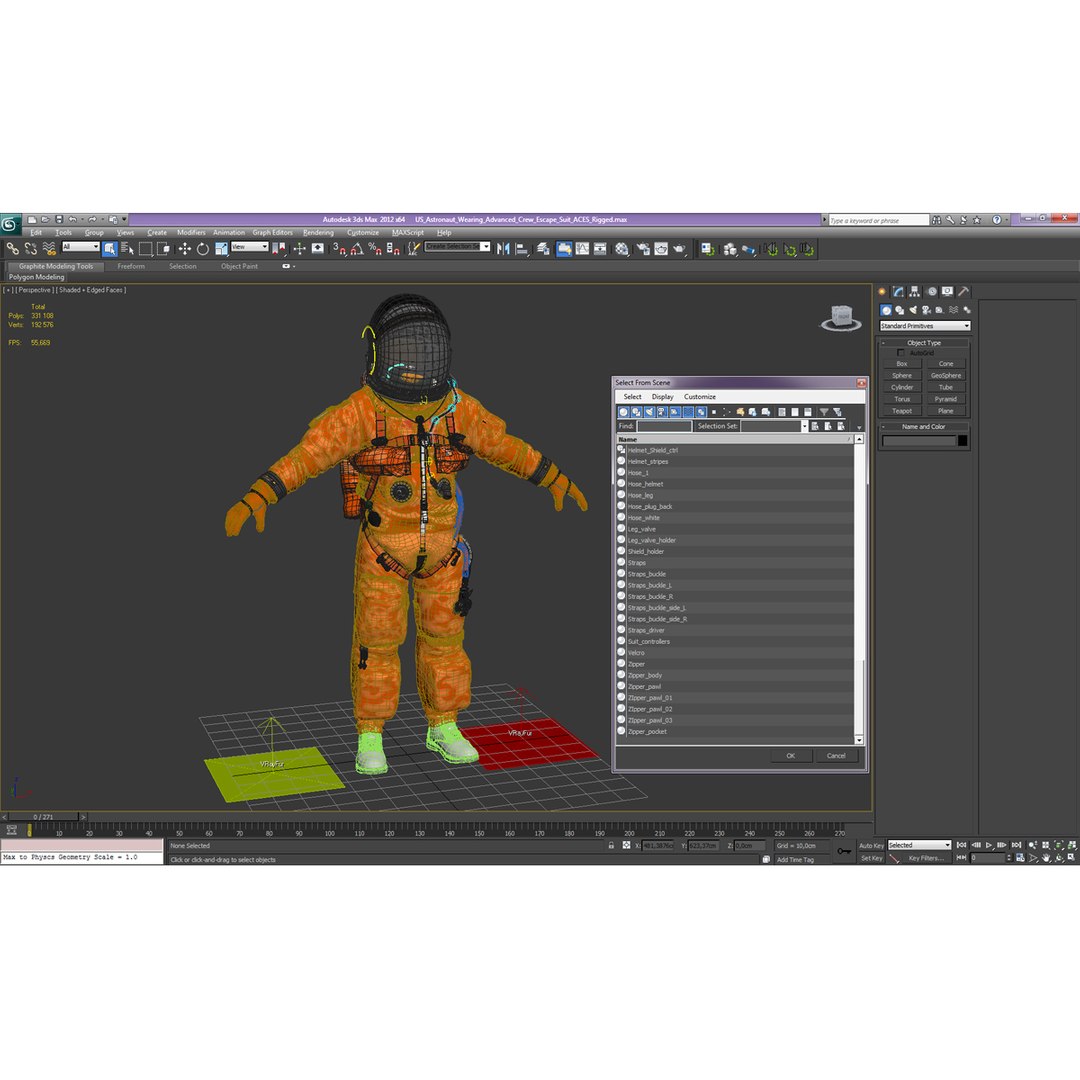Choose the Select and Rotate tool

[202, 249]
